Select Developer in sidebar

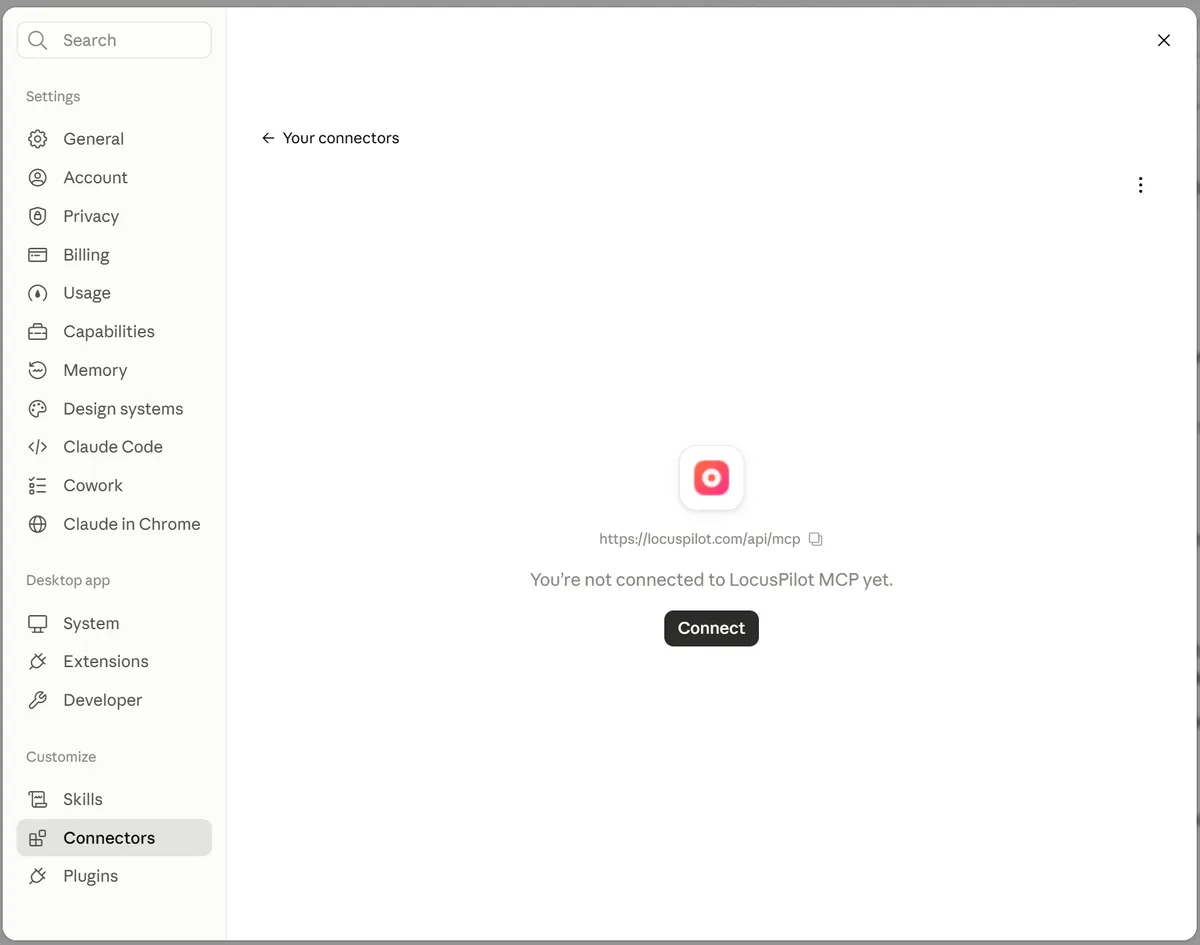pyautogui.click(x=114, y=701)
